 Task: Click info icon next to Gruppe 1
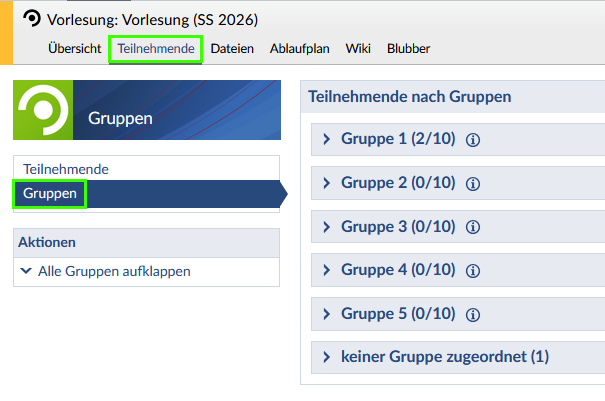474,141
